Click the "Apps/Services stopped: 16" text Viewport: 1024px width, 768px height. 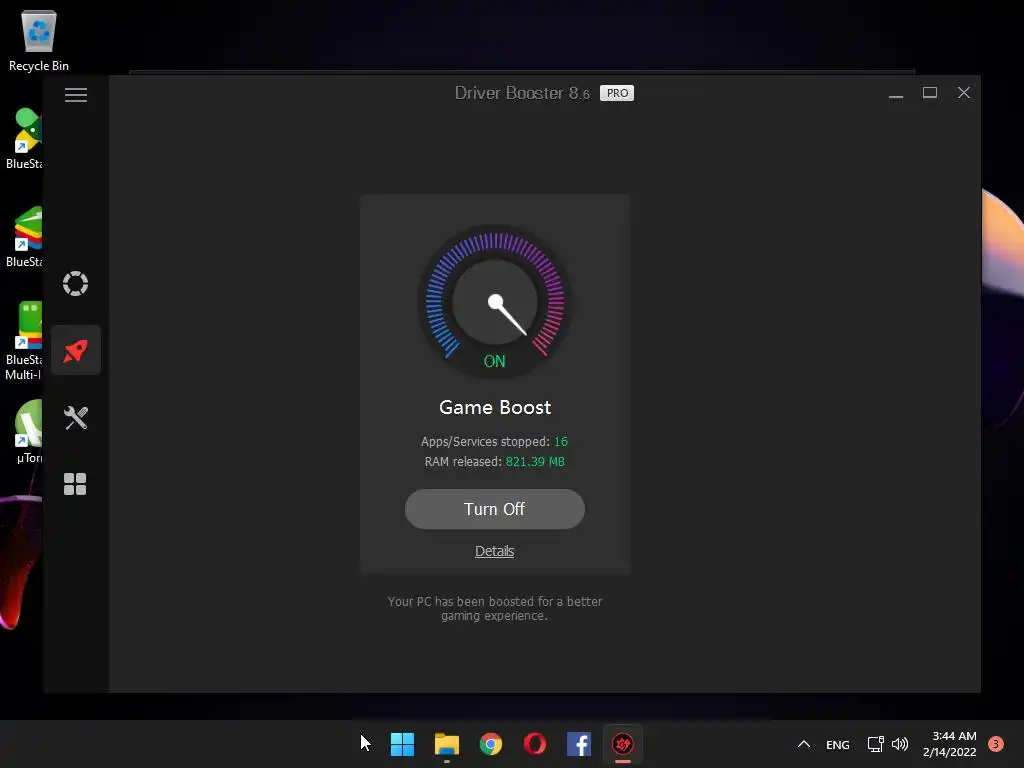coord(494,441)
